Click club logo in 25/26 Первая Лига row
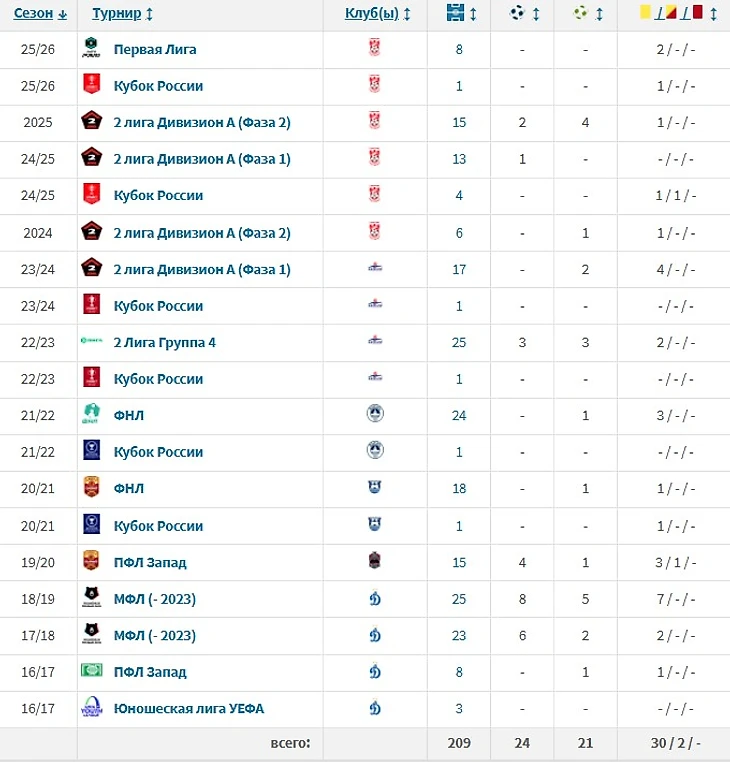 (375, 49)
